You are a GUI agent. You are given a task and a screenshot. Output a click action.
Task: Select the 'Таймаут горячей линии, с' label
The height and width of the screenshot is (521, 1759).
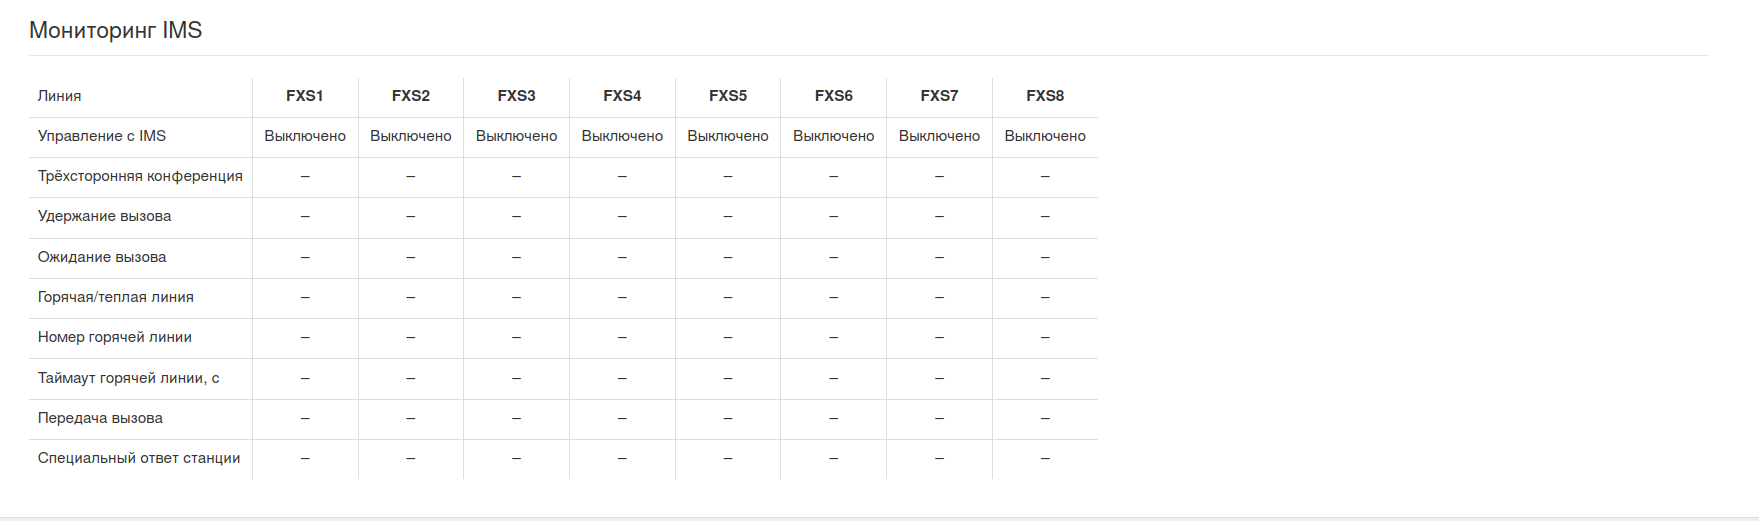(x=129, y=378)
